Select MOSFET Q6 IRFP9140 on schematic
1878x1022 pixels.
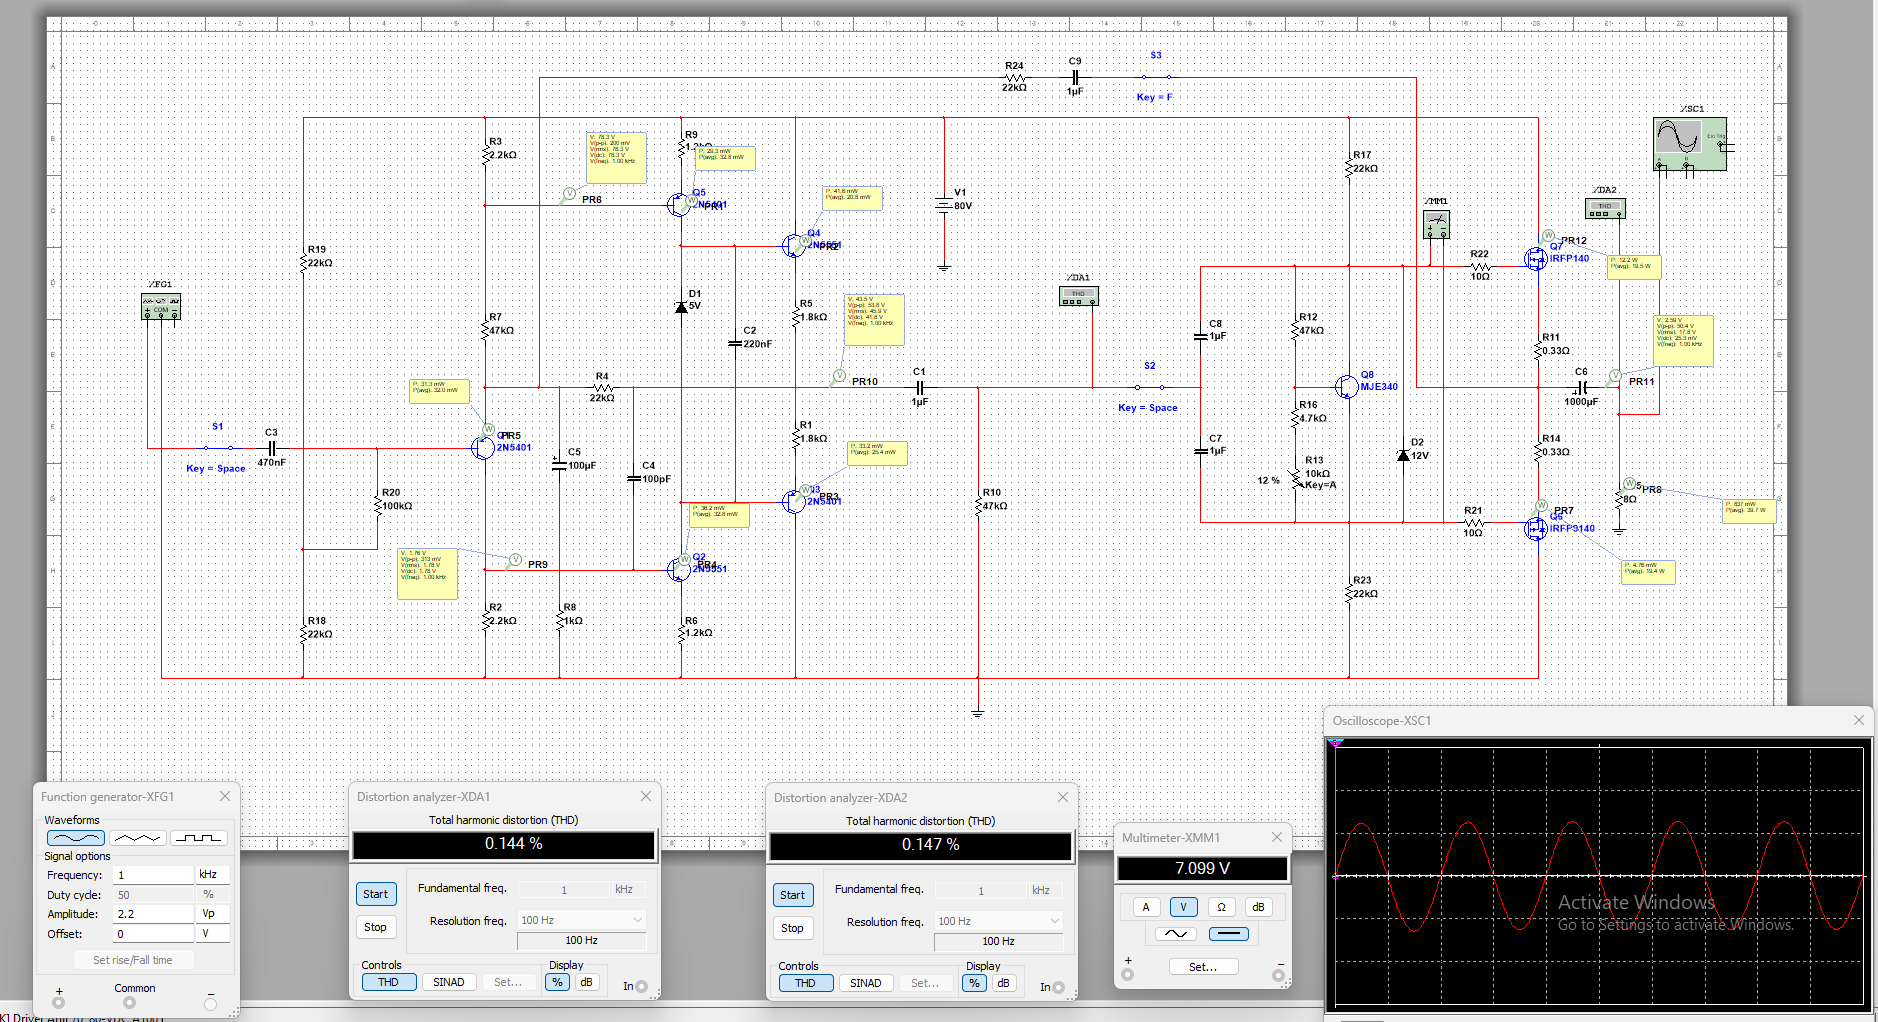tap(1535, 529)
